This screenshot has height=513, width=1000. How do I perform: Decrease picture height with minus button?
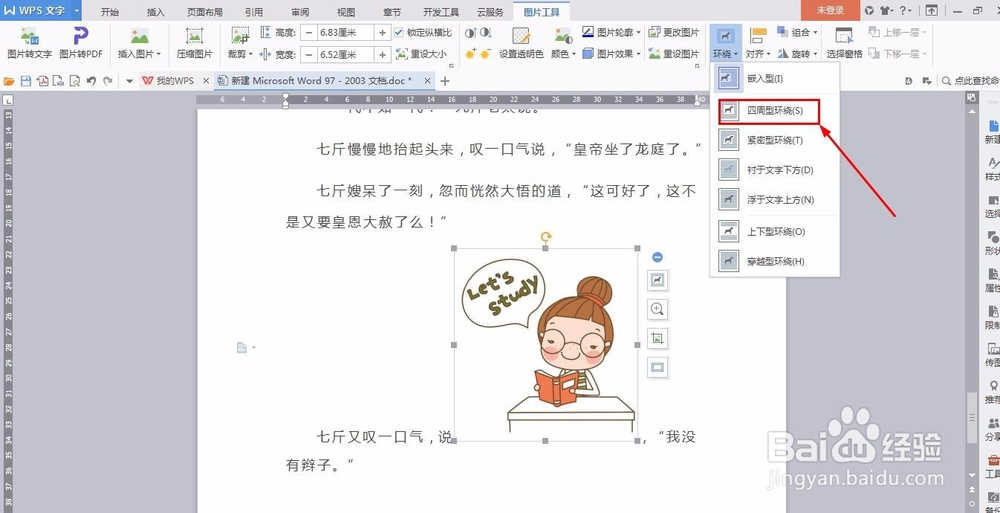point(309,33)
